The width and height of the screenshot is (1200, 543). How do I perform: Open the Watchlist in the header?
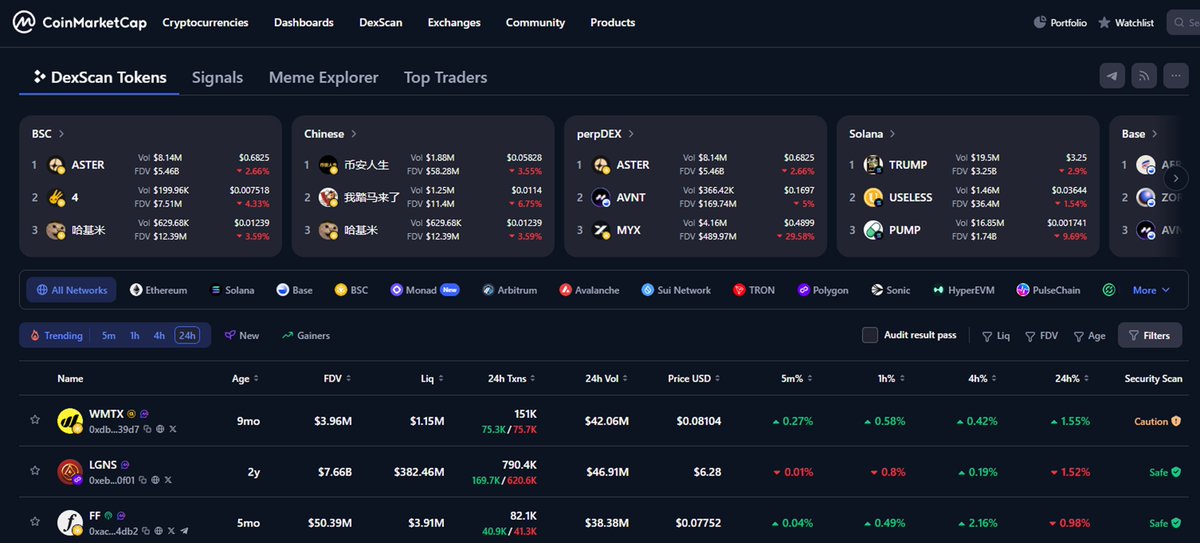tap(1126, 22)
